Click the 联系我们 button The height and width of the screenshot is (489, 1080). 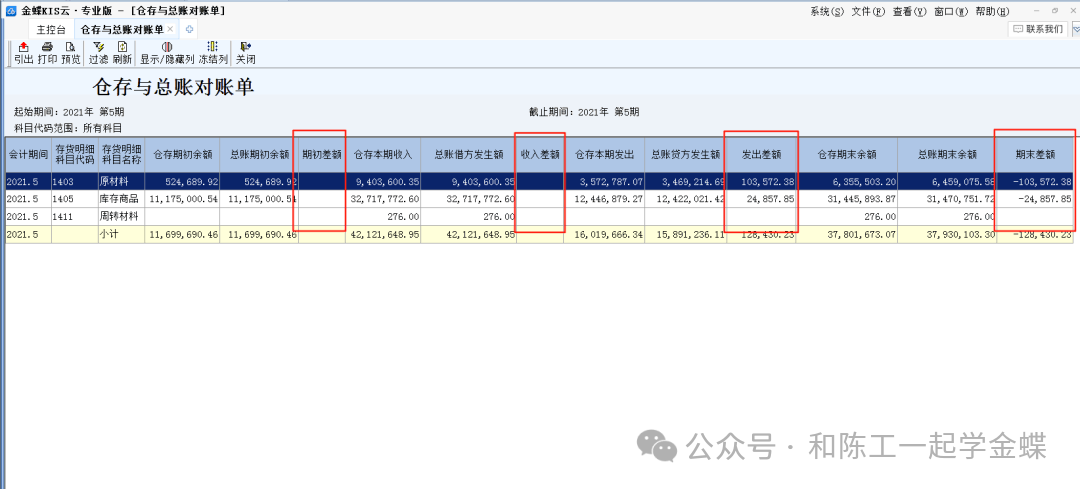tap(1039, 29)
